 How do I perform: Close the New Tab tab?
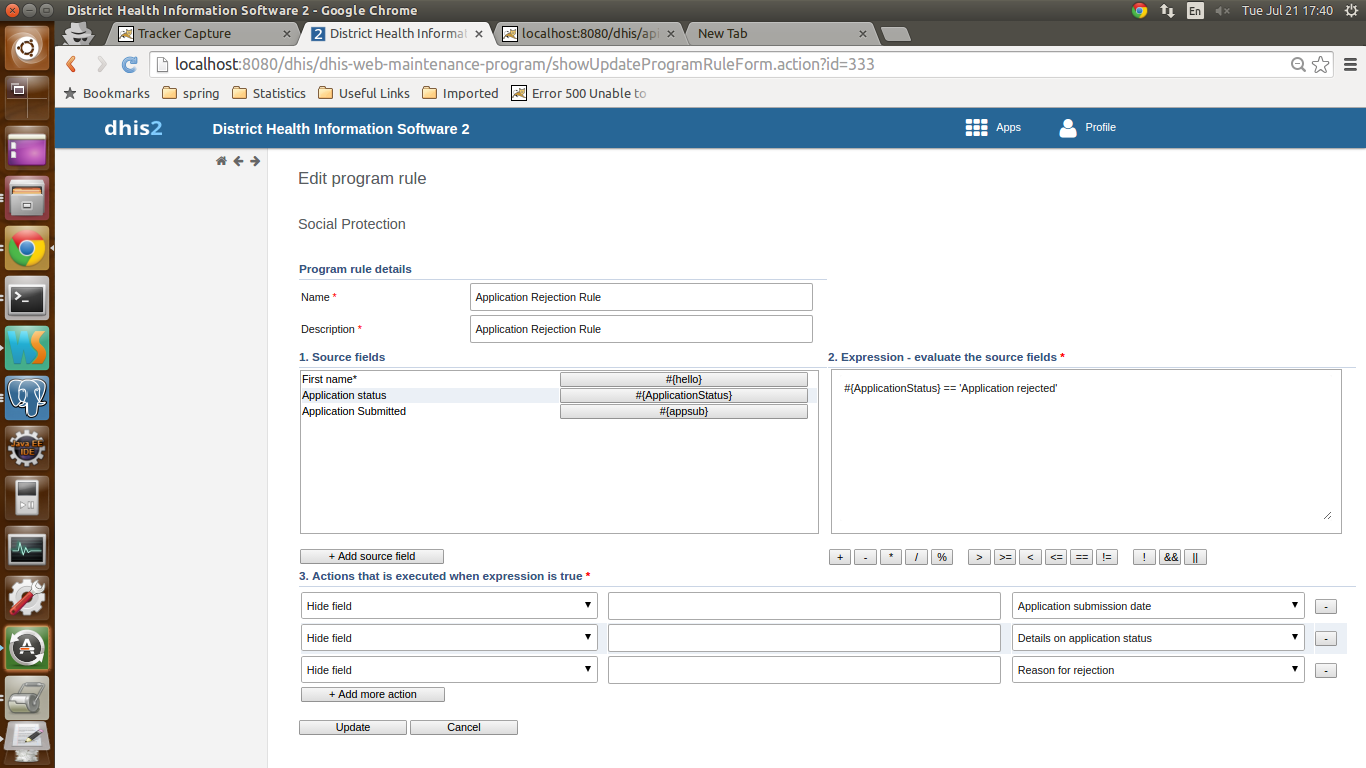pyautogui.click(x=863, y=33)
